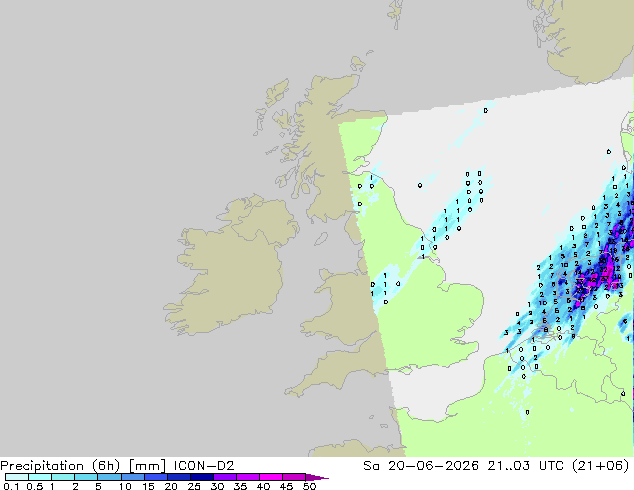Click the 40–45 mm magenta swatch
This screenshot has width=634, height=490.
pyautogui.click(x=271, y=477)
